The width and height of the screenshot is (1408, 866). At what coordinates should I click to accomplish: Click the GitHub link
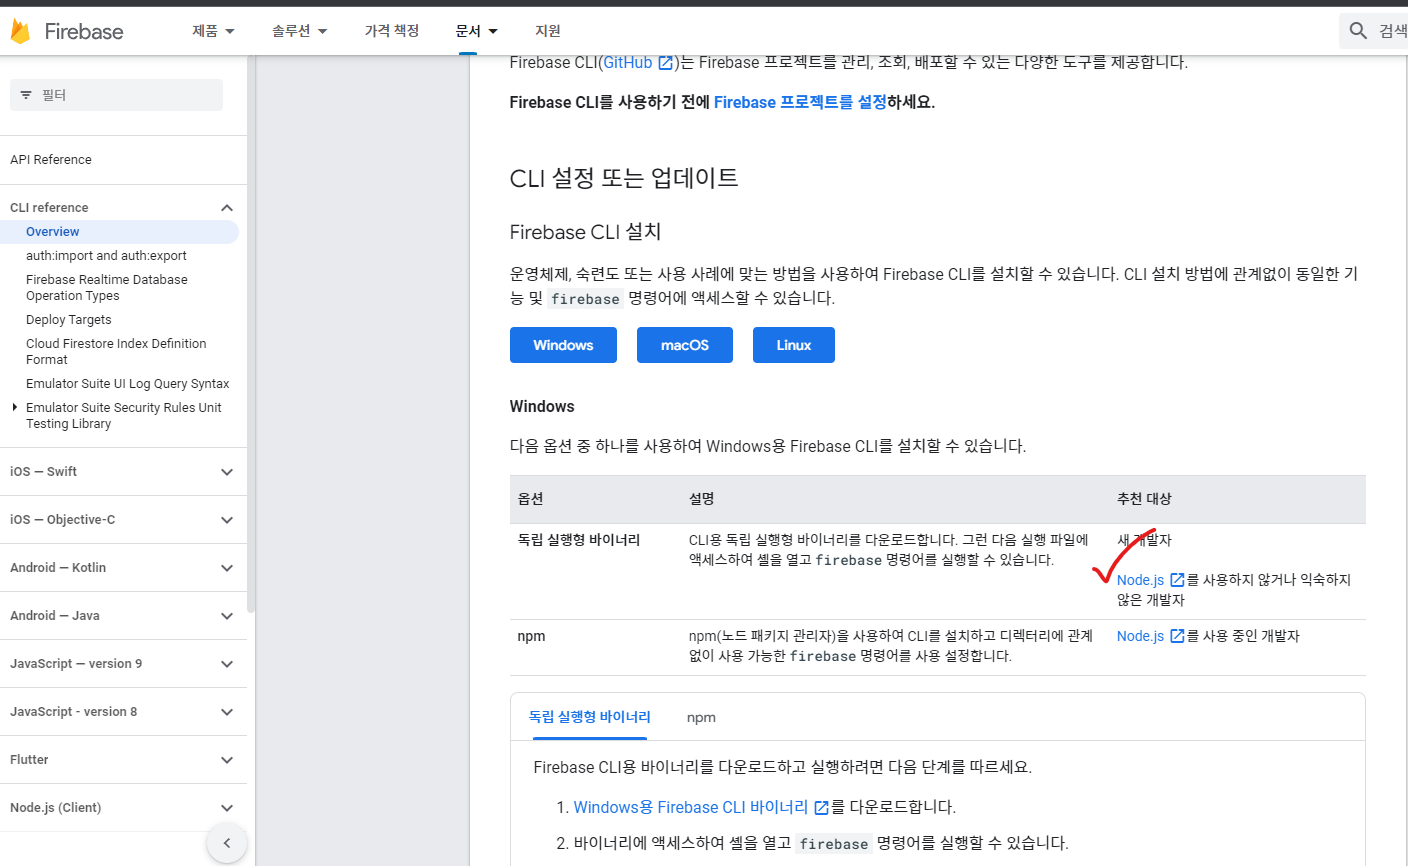click(x=628, y=63)
